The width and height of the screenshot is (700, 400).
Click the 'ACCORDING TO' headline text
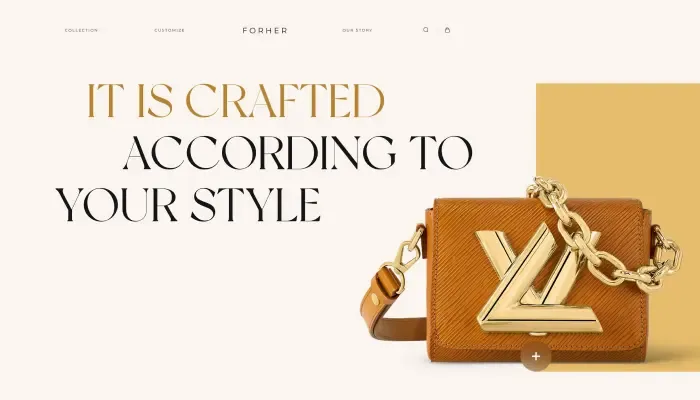[298, 153]
